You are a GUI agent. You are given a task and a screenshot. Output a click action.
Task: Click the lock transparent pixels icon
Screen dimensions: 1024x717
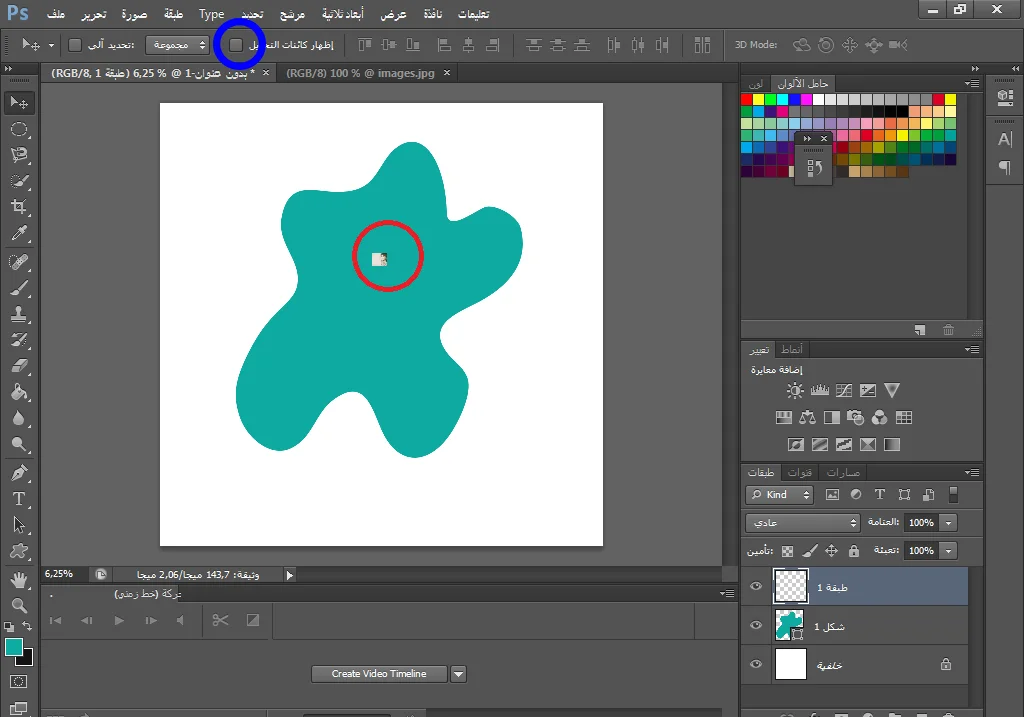787,551
